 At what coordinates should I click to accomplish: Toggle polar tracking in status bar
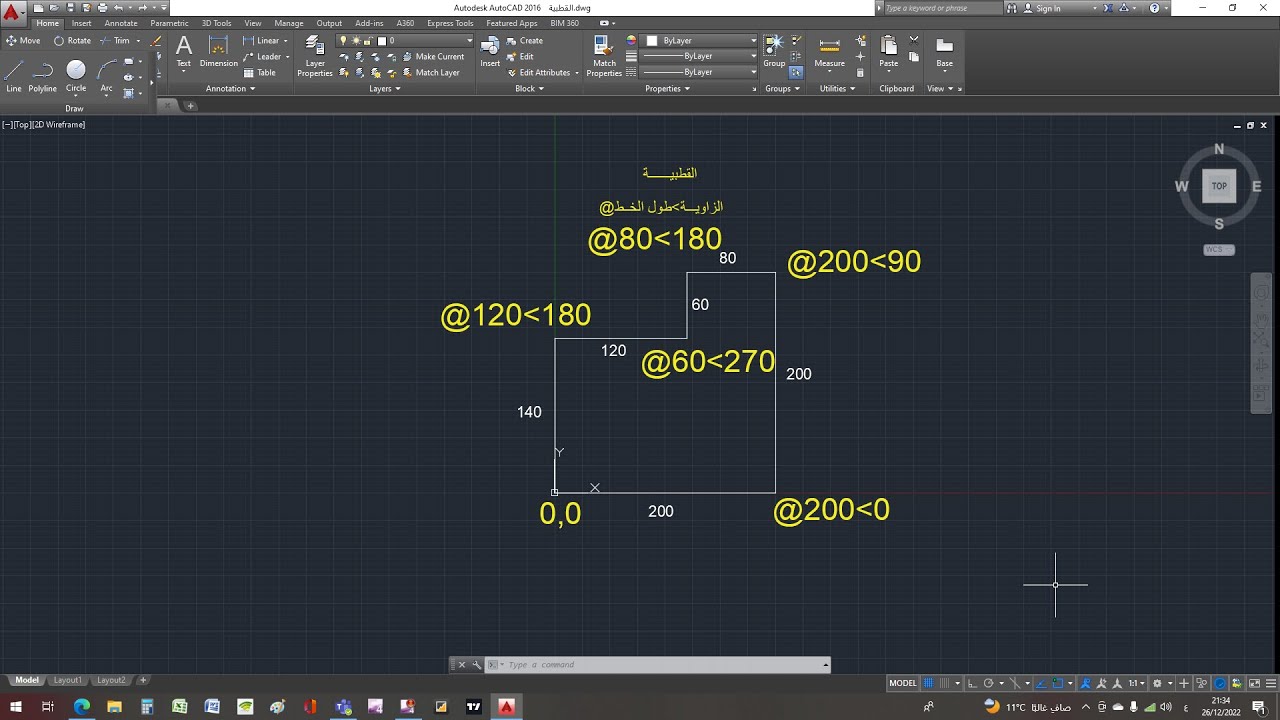point(988,683)
